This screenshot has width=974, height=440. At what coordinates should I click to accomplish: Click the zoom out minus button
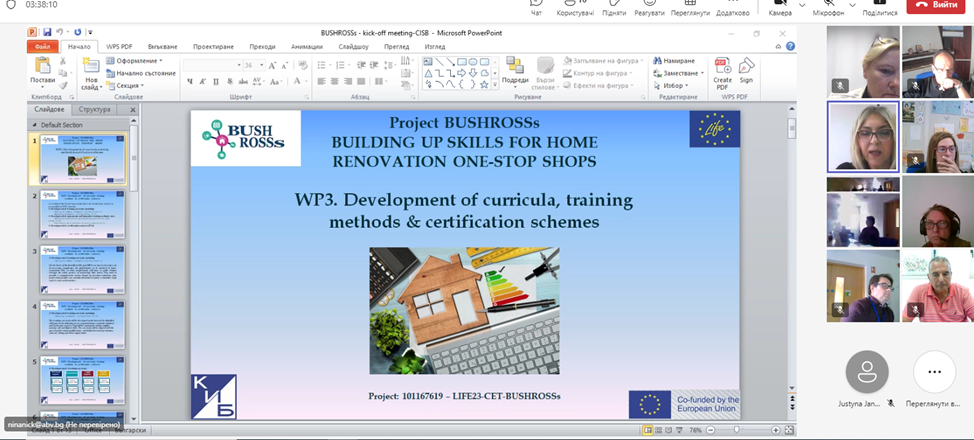(x=711, y=430)
